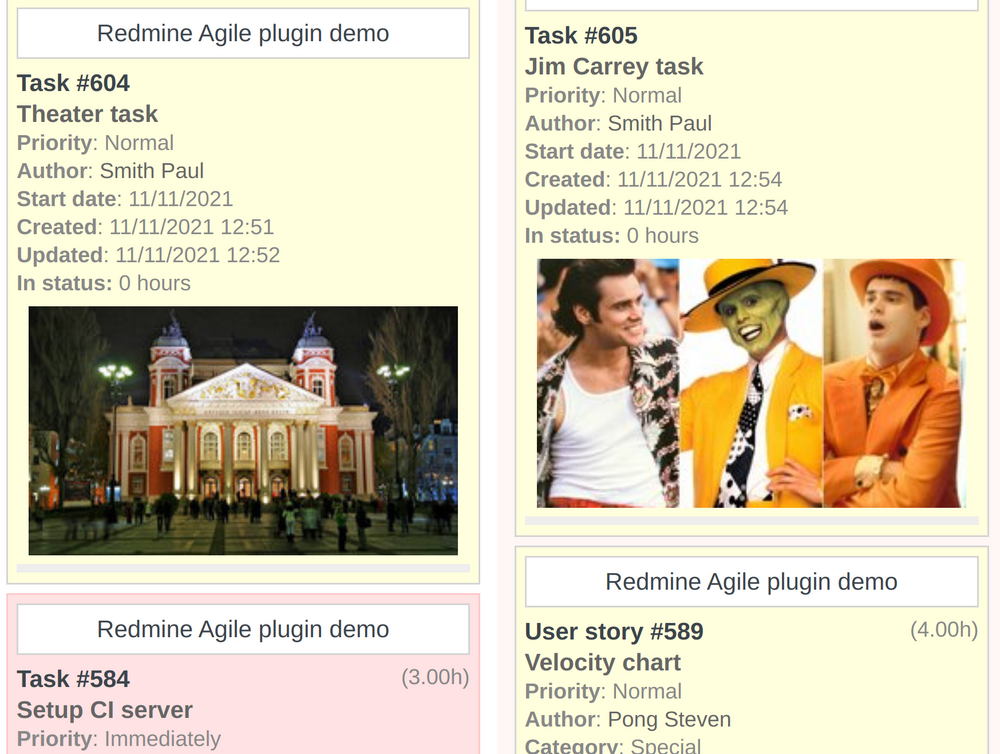1000x754 pixels.
Task: Click the Redmine Agile plugin demo banner above User story #589
Action: 751,581
